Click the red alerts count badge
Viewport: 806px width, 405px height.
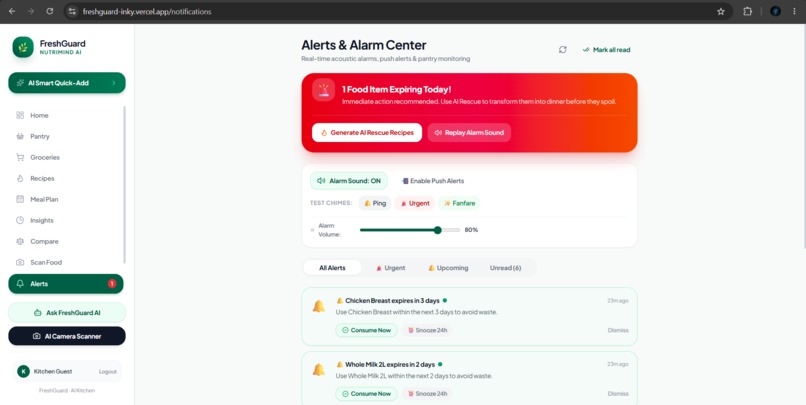(112, 284)
